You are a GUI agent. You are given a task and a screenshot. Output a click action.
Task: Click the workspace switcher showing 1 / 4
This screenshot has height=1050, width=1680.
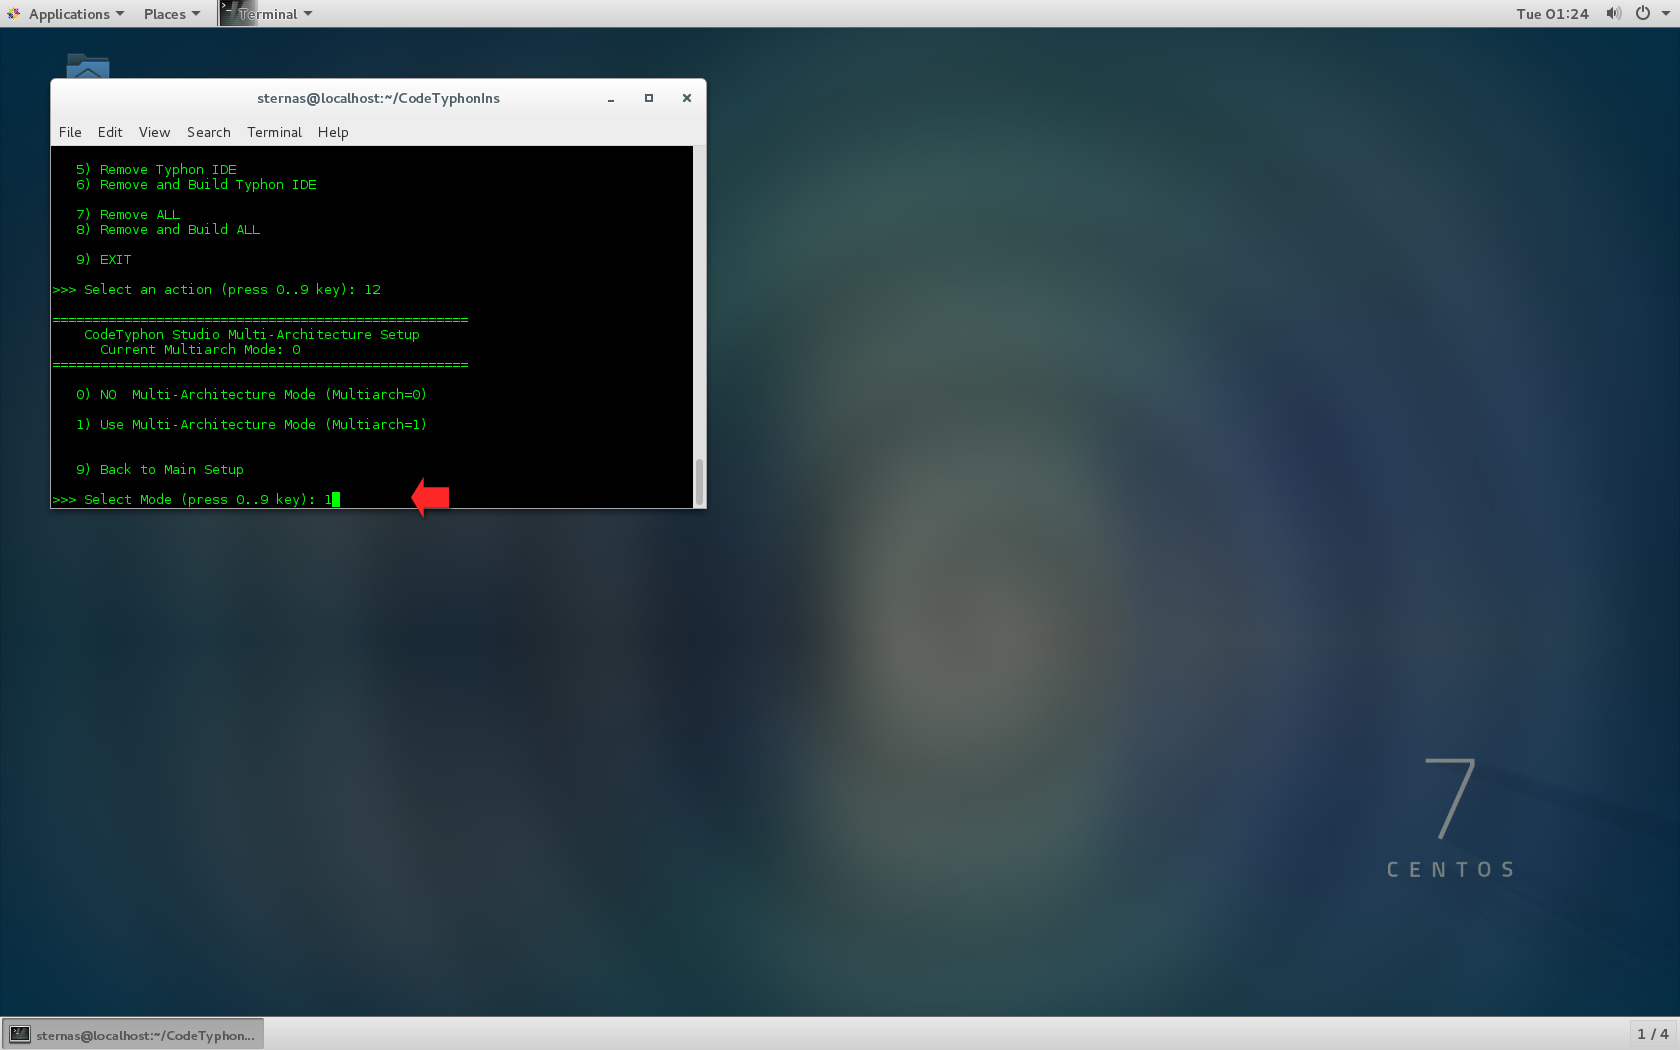tap(1652, 1034)
